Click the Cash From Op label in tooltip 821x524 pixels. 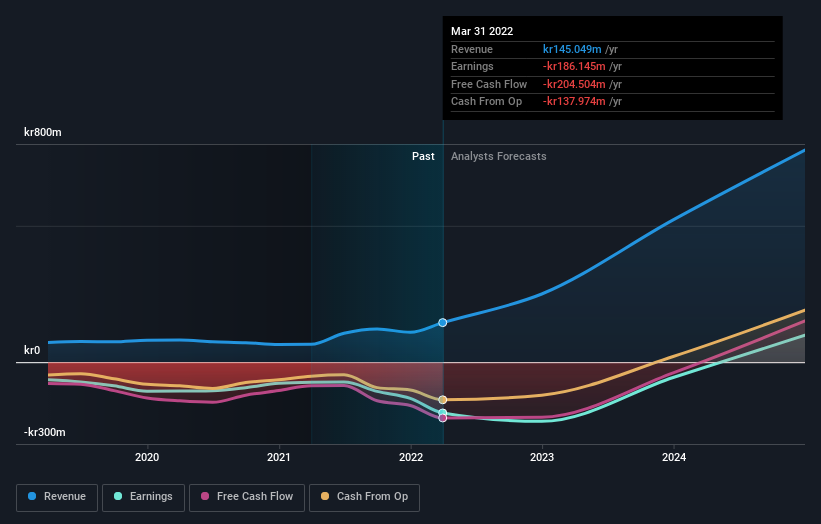[486, 102]
